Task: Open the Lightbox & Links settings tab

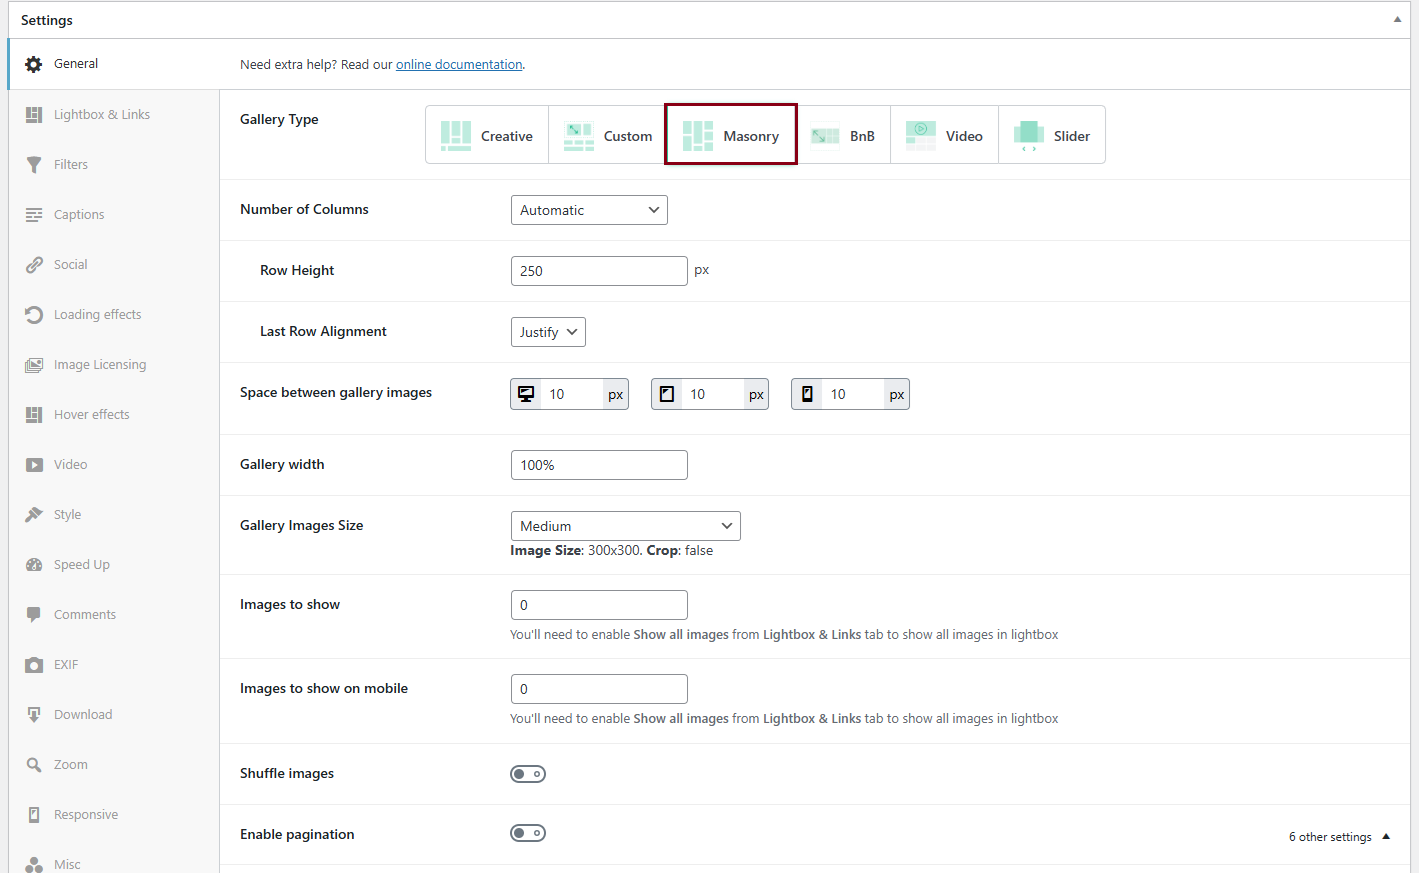Action: click(101, 115)
